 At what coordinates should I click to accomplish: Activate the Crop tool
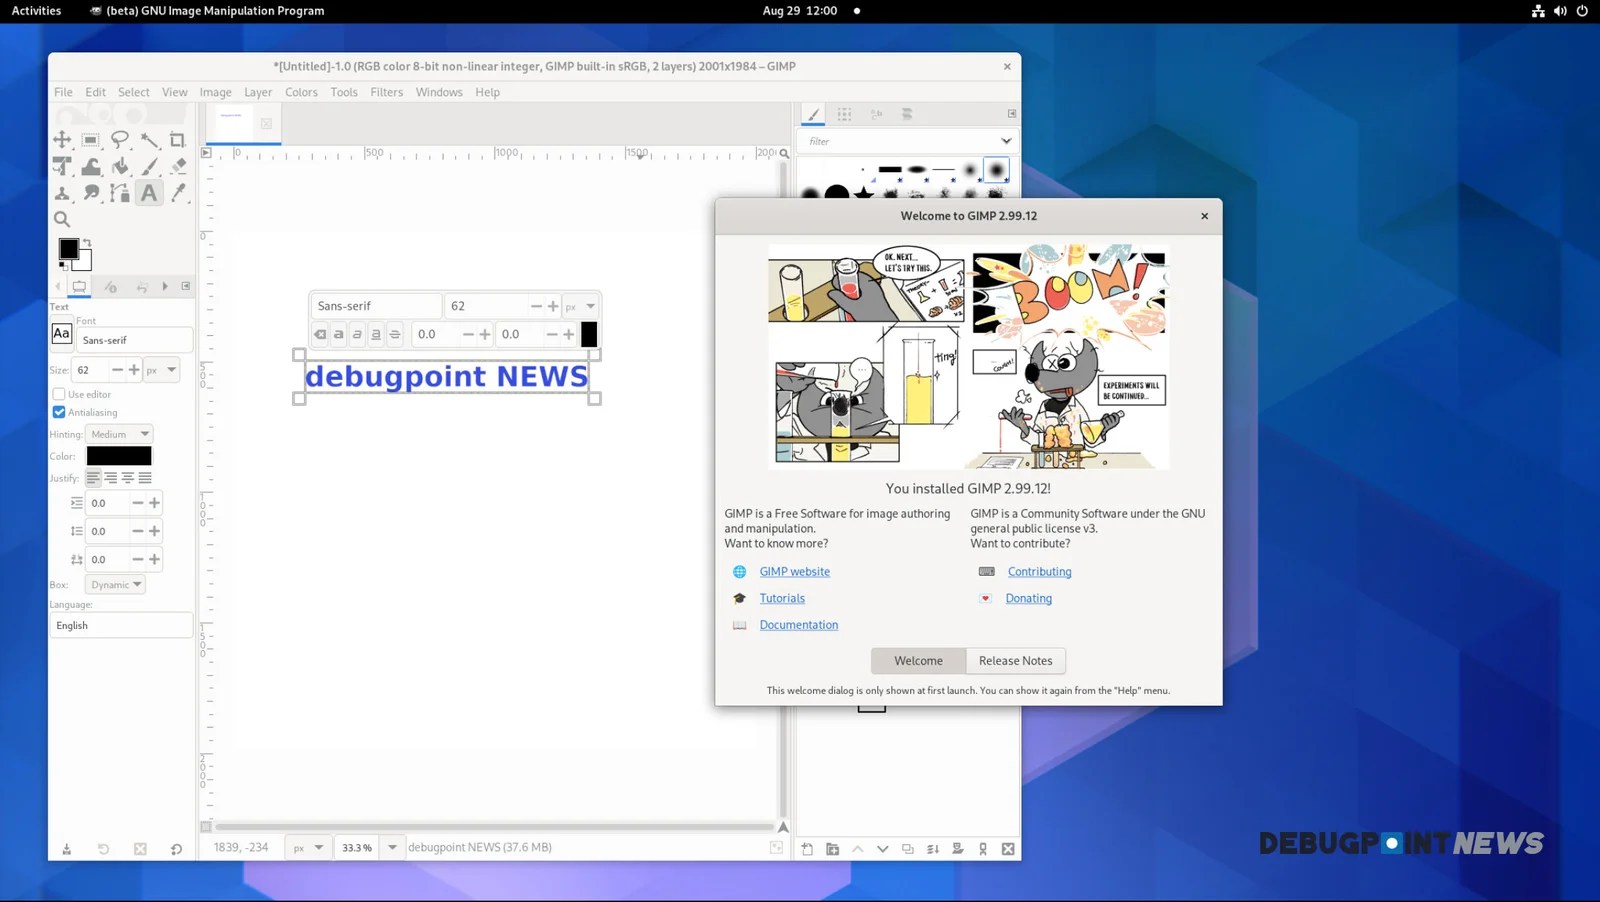click(x=178, y=140)
